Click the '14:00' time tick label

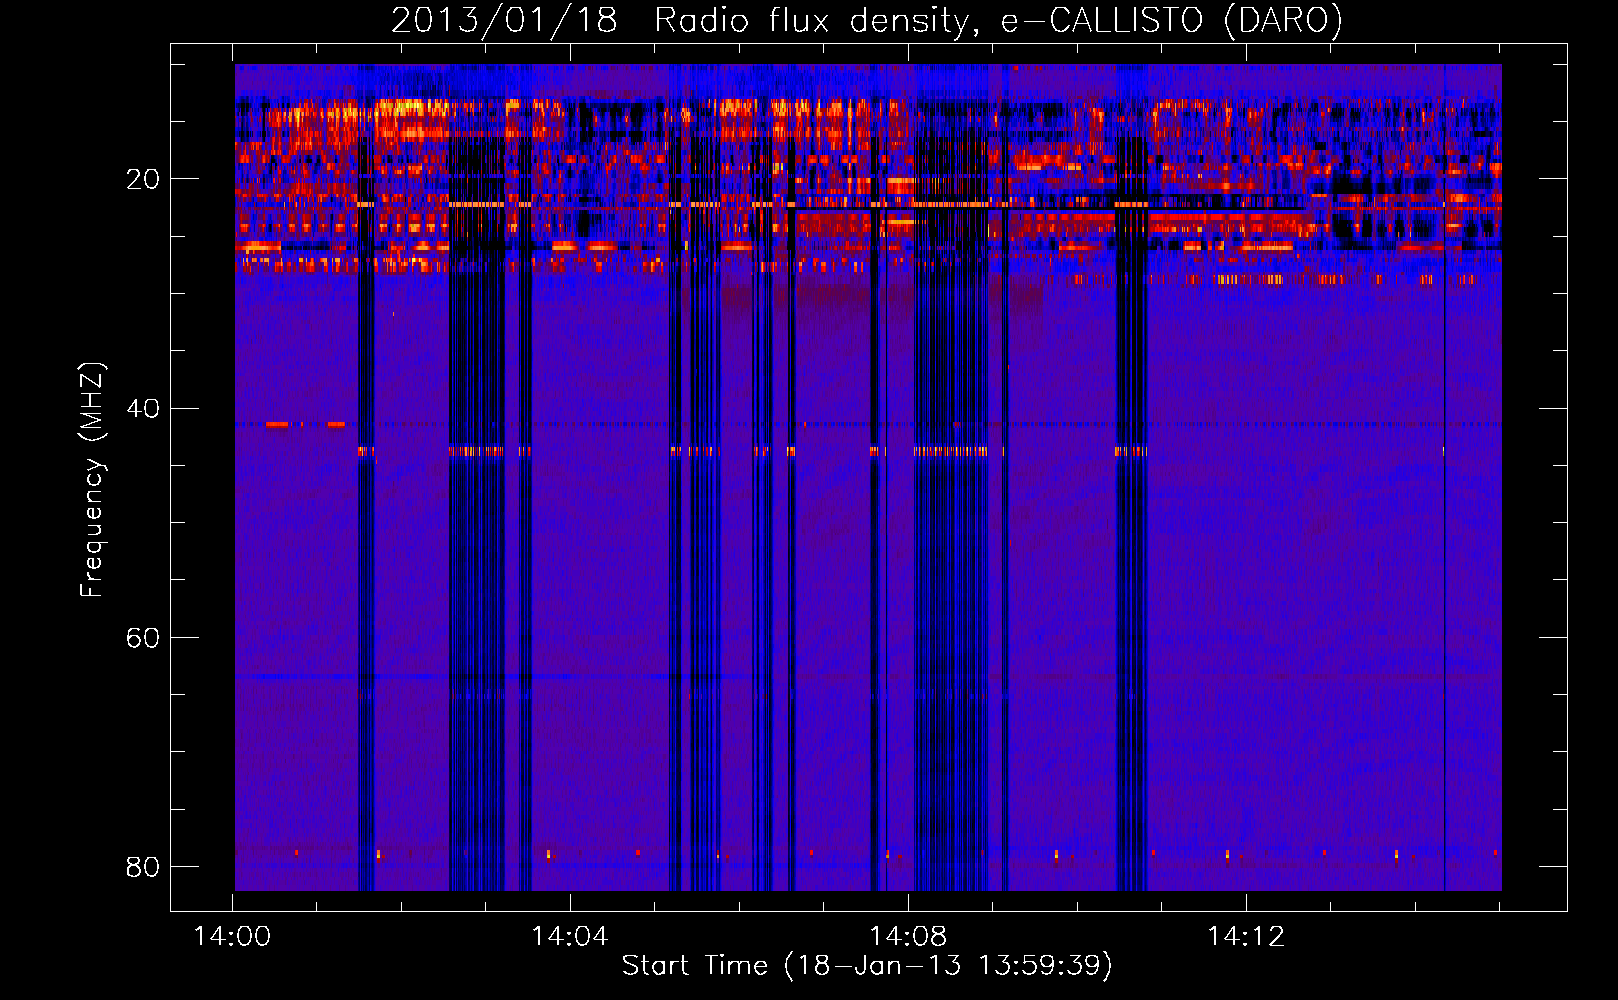coord(232,937)
